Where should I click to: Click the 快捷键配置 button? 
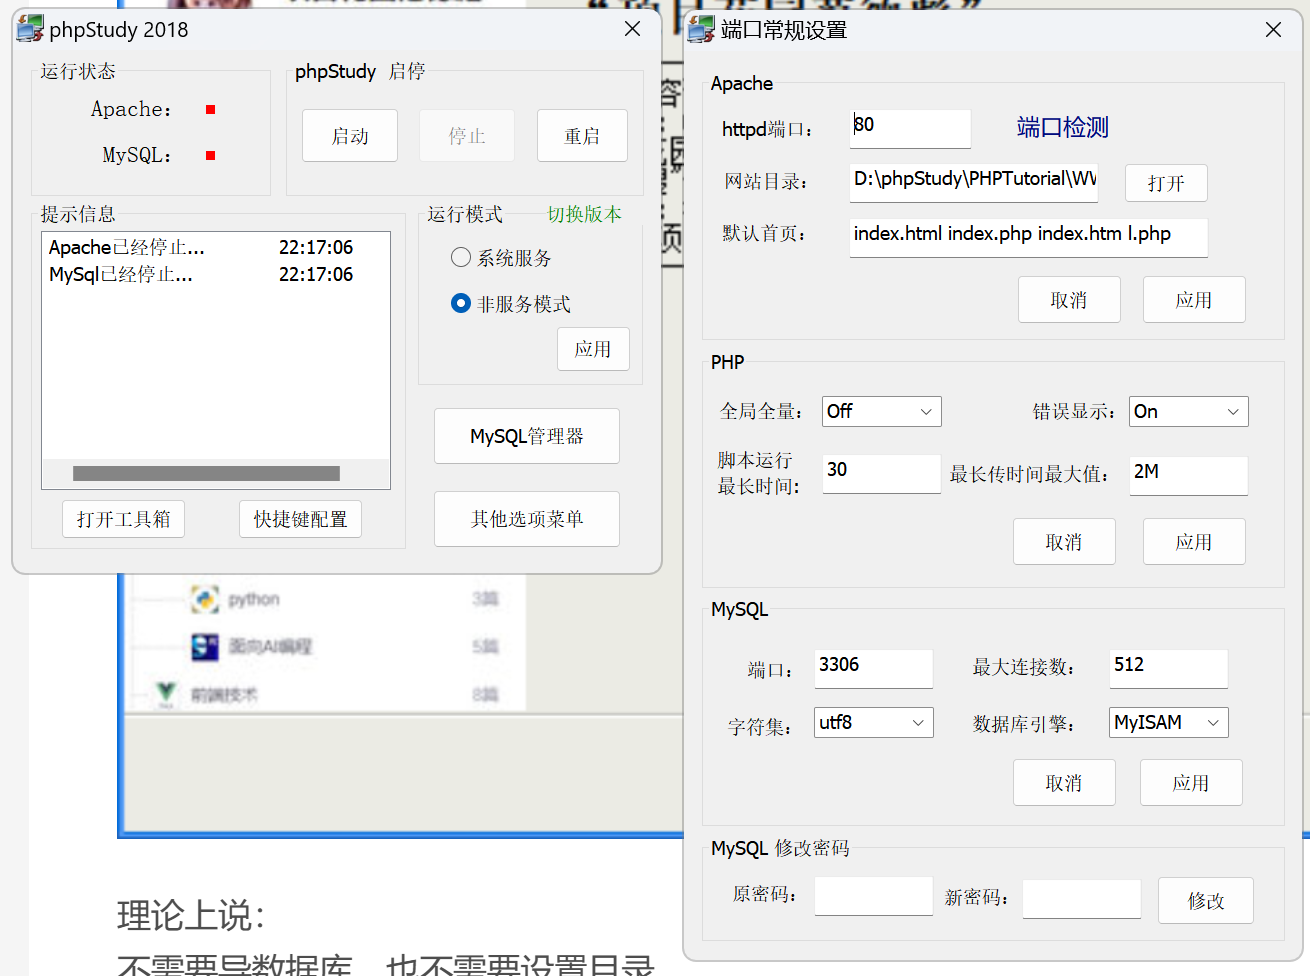pos(300,519)
